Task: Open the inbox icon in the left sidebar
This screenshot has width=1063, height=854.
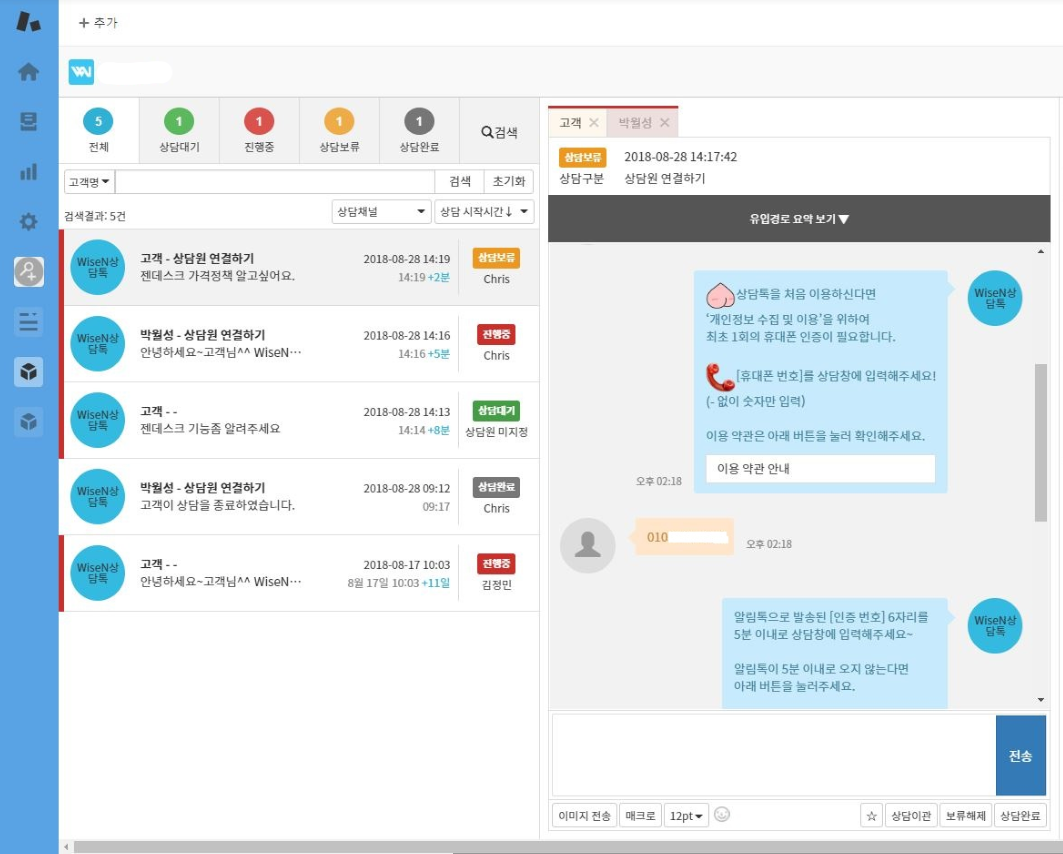Action: [x=28, y=121]
